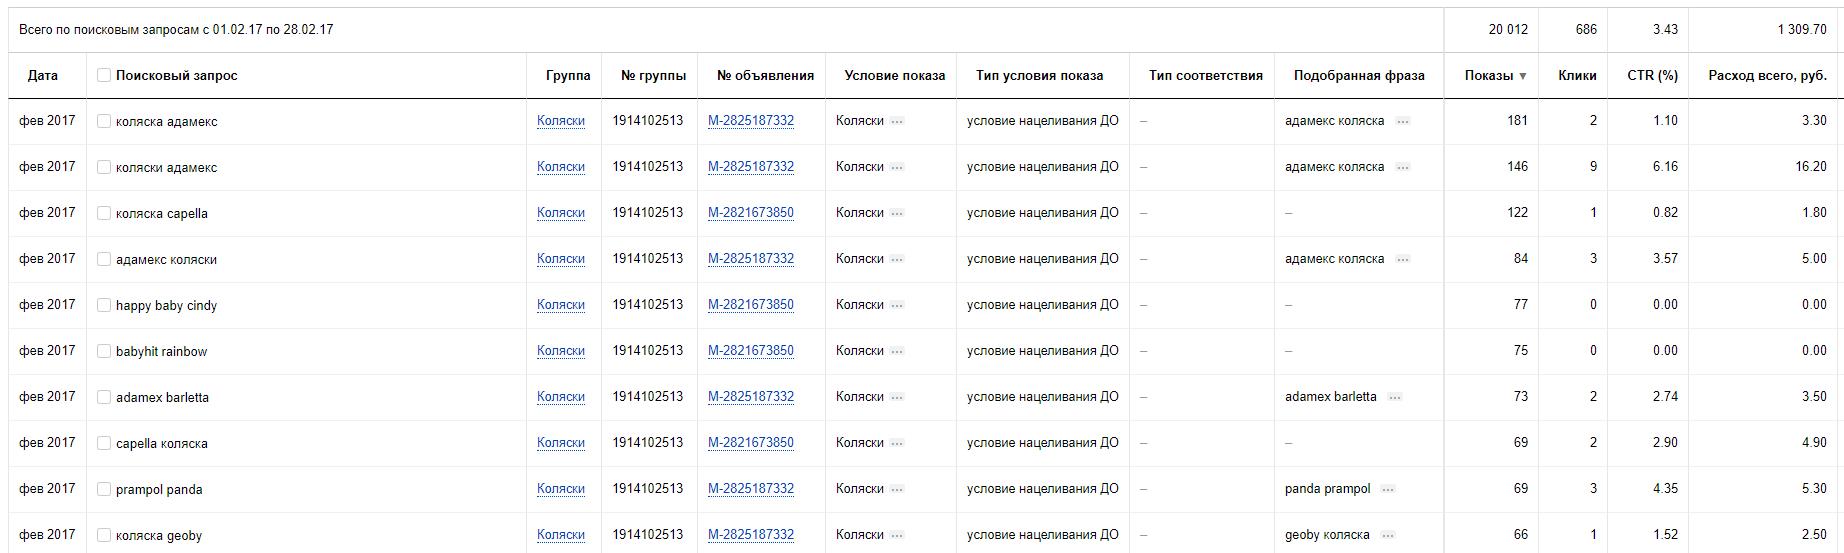Tick the checkbox for коляска capella query
This screenshot has height=553, width=1844.
103,213
